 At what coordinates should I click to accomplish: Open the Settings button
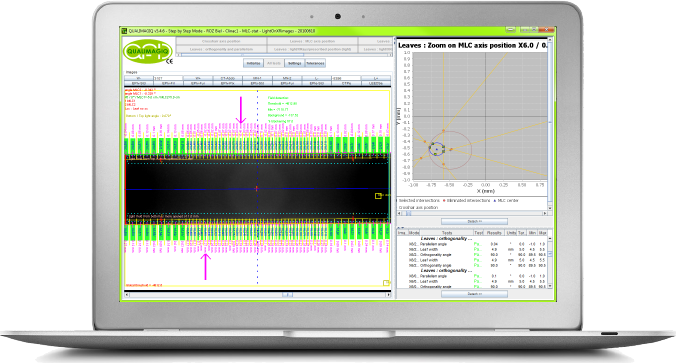click(294, 63)
